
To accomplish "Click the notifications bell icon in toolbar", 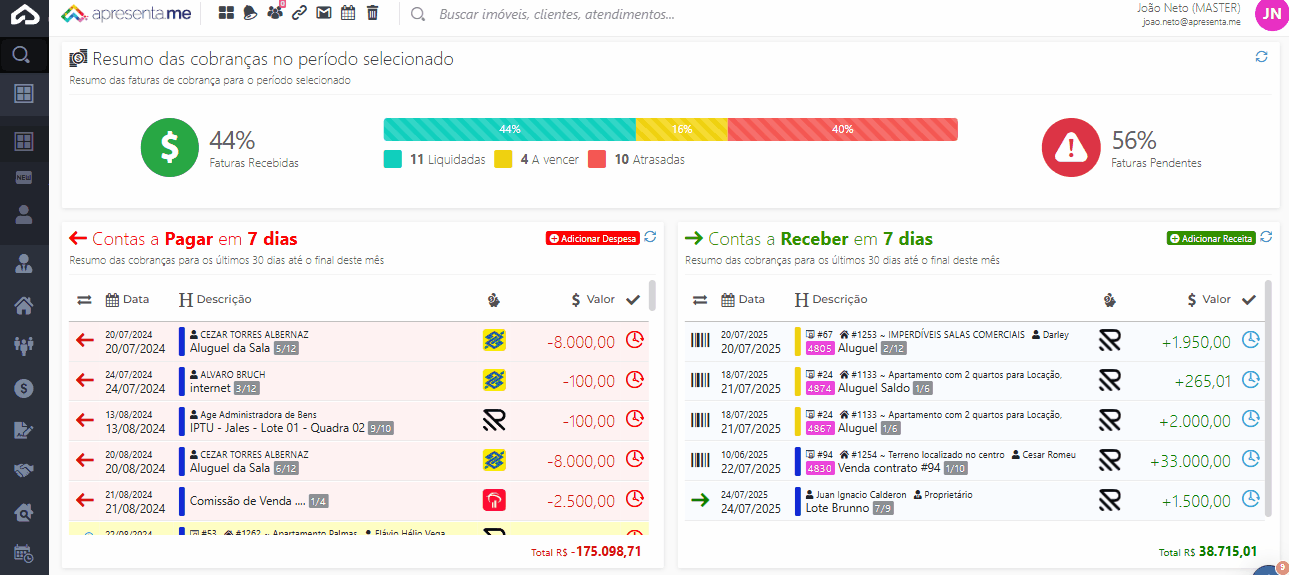I will [x=251, y=14].
